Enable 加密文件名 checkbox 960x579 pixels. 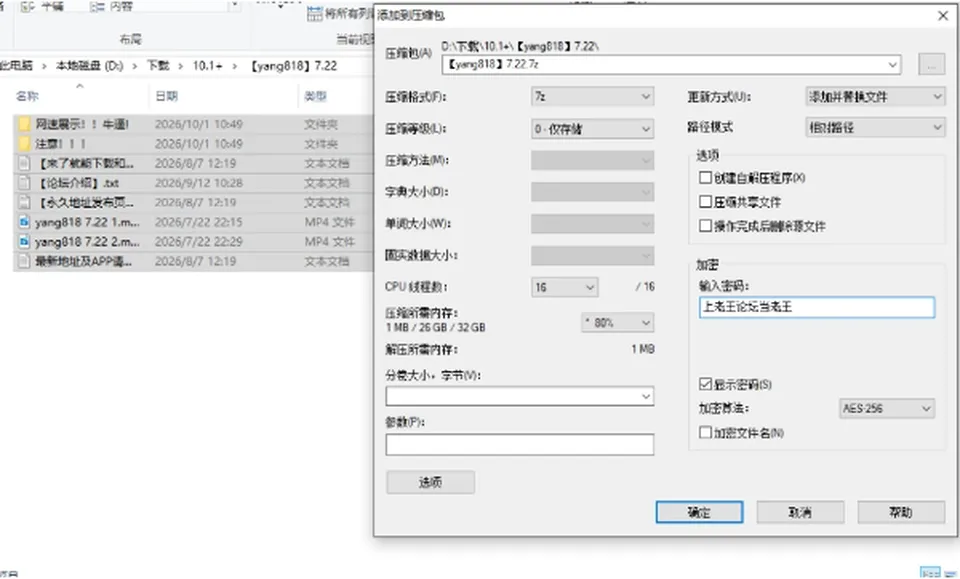point(705,433)
